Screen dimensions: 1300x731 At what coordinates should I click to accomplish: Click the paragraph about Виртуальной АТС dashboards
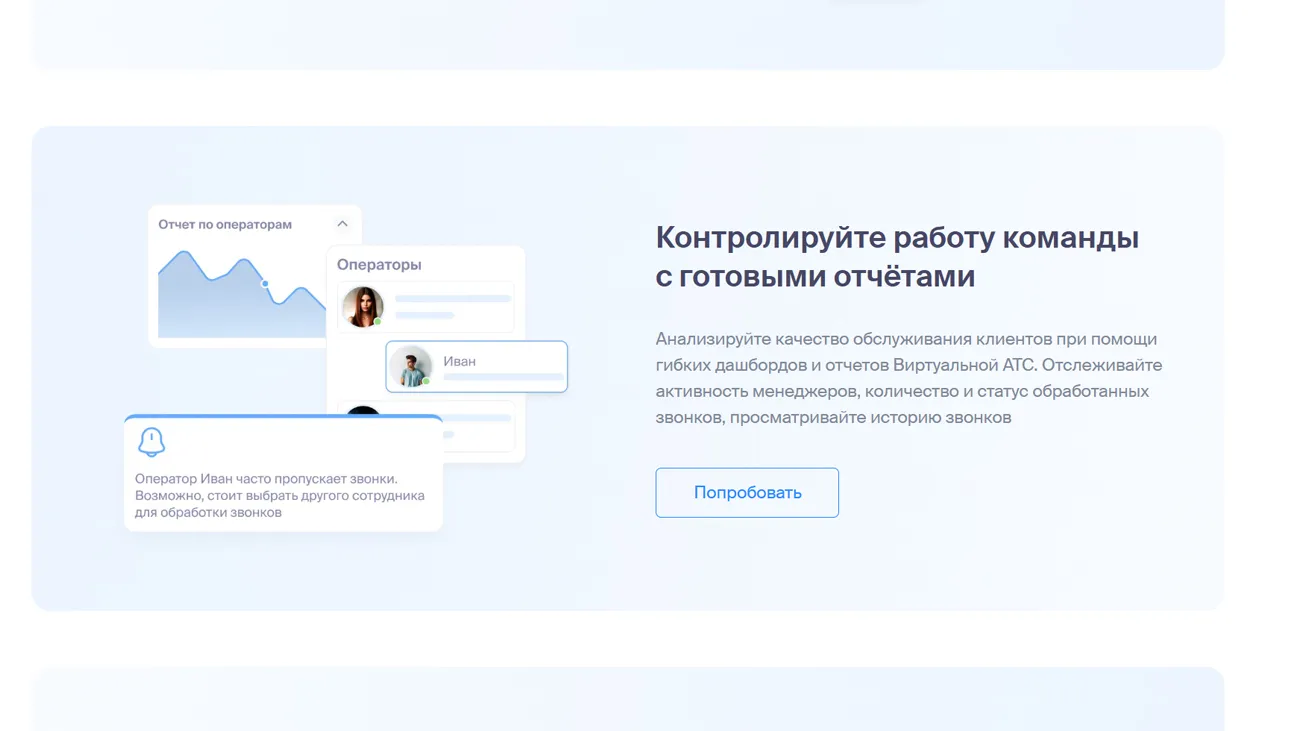coord(908,378)
